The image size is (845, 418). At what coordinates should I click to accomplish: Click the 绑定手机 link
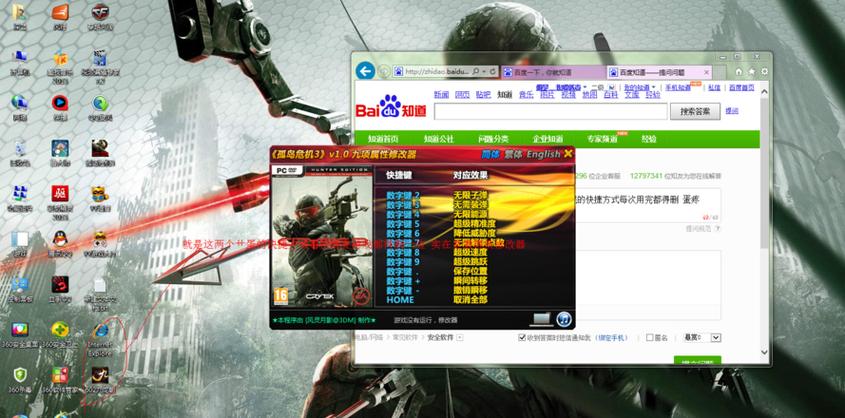(x=611, y=338)
